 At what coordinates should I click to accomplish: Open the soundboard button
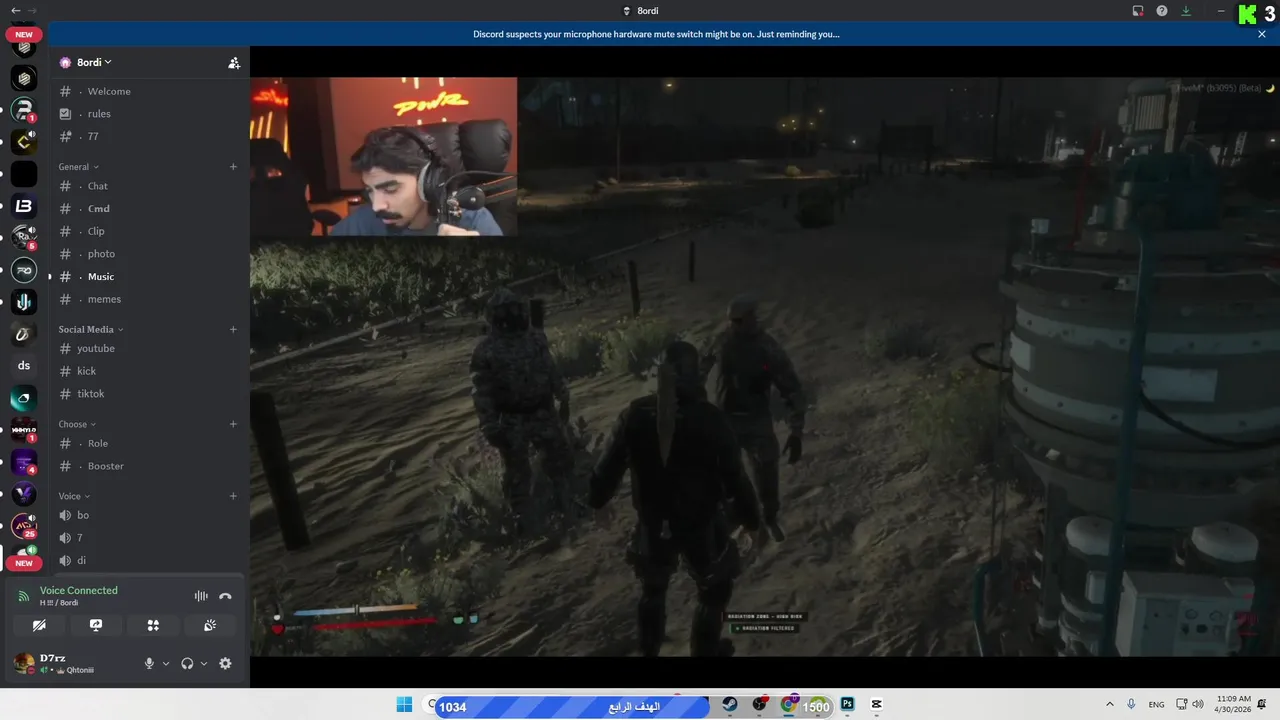coord(210,625)
